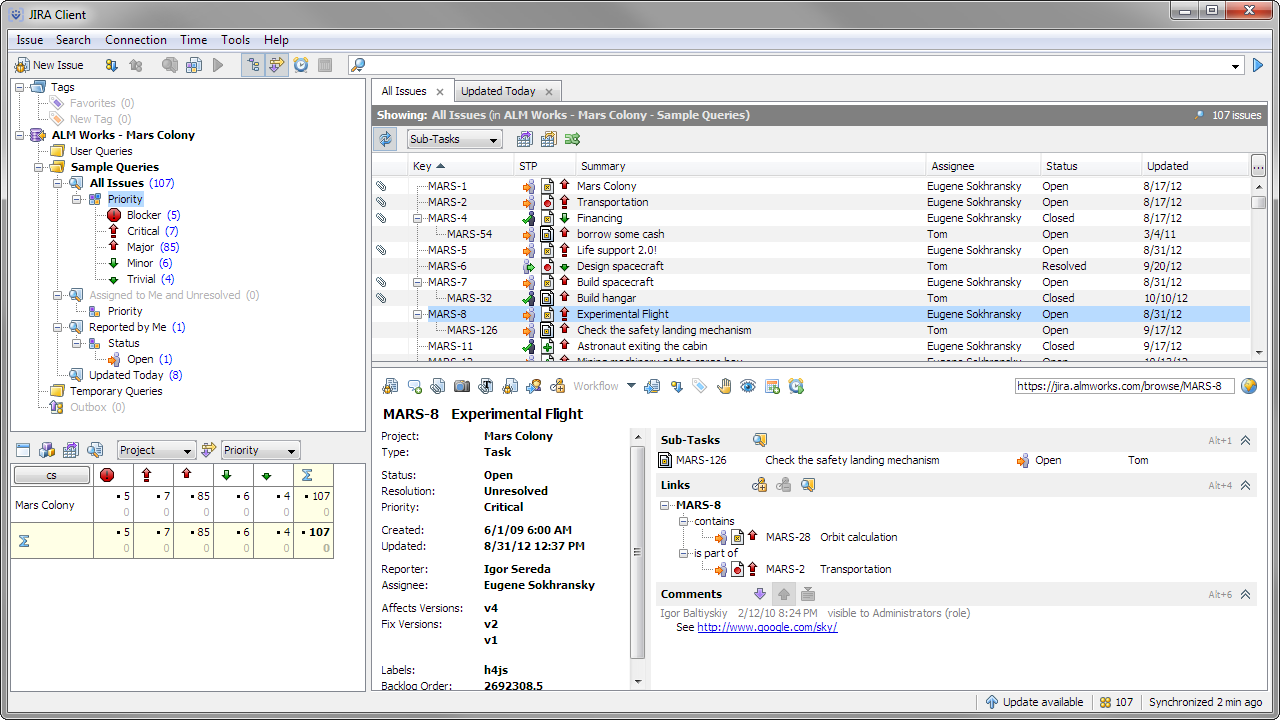Close the All Issues tab
This screenshot has width=1280, height=720.
click(x=439, y=92)
